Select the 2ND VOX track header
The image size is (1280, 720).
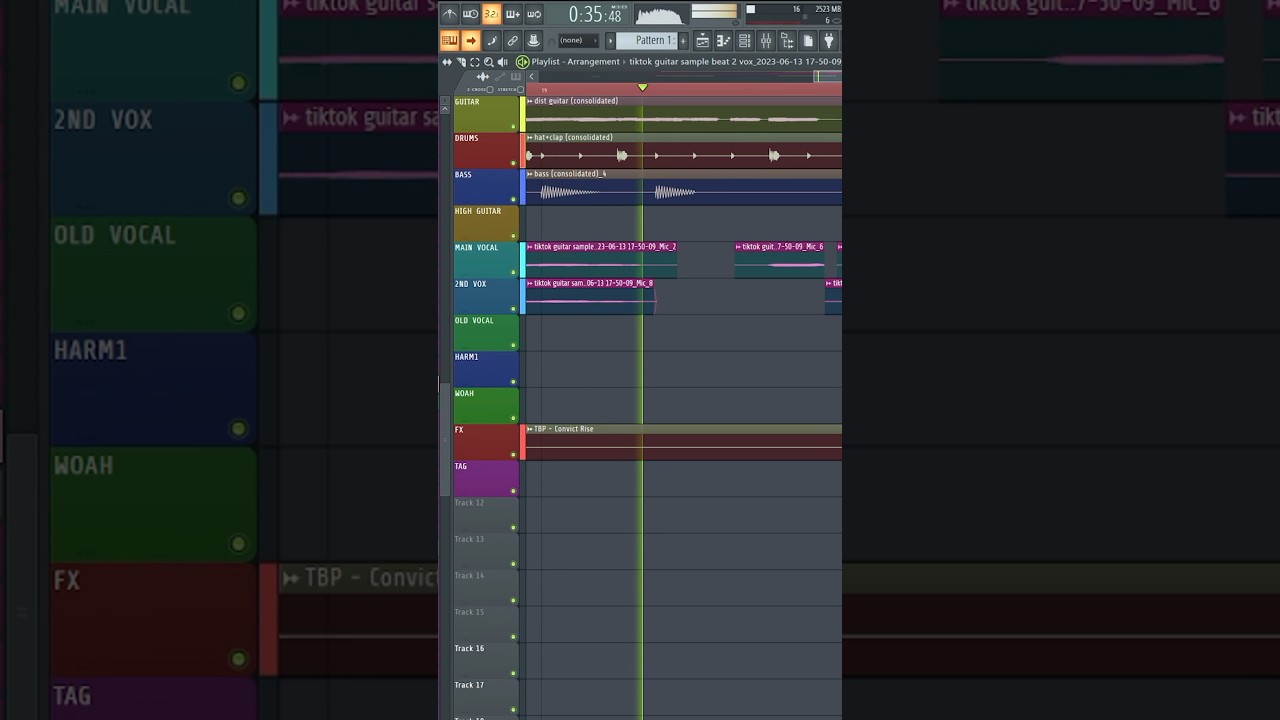point(486,297)
